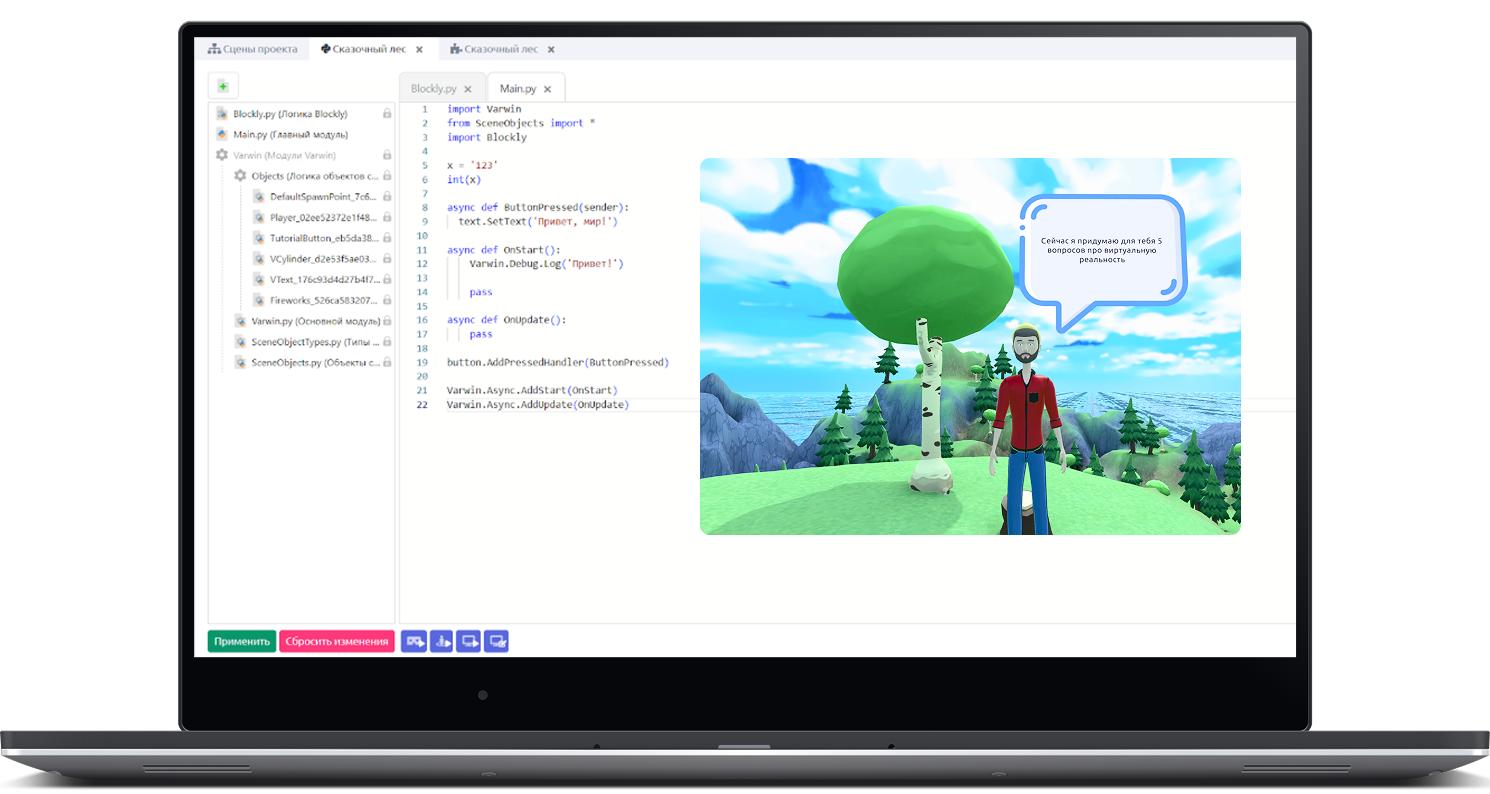Image resolution: width=1490 pixels, height=794 pixels.
Task: Close the second Сказочный лес tab
Action: [551, 49]
